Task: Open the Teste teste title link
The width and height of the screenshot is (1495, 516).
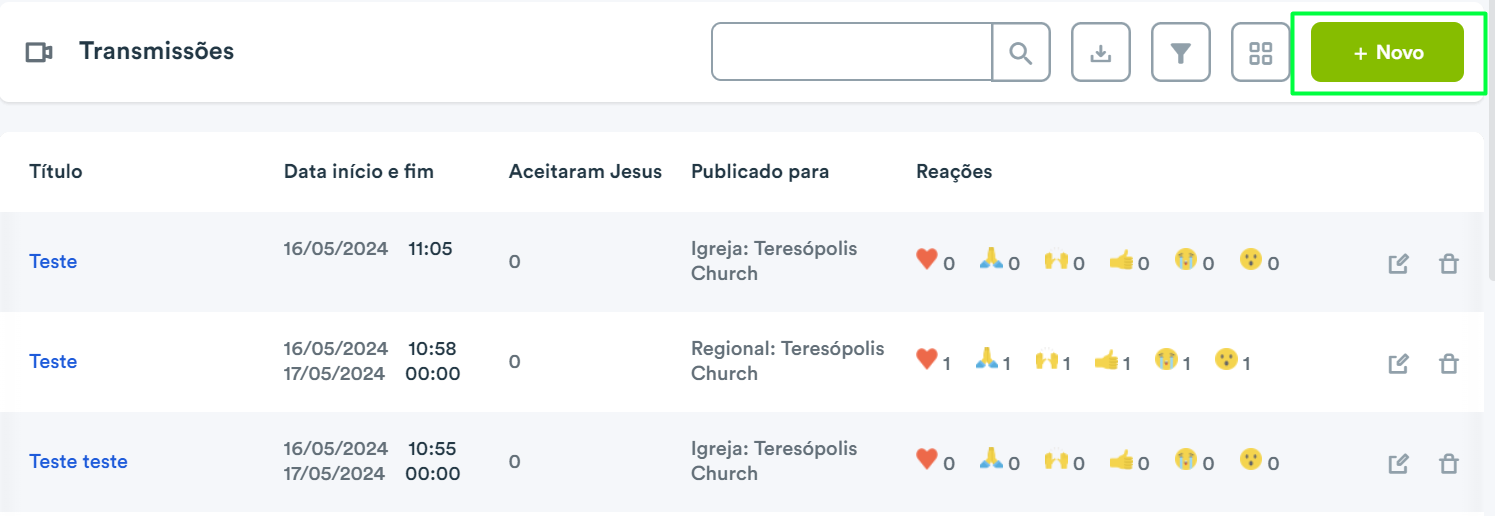Action: (x=78, y=461)
